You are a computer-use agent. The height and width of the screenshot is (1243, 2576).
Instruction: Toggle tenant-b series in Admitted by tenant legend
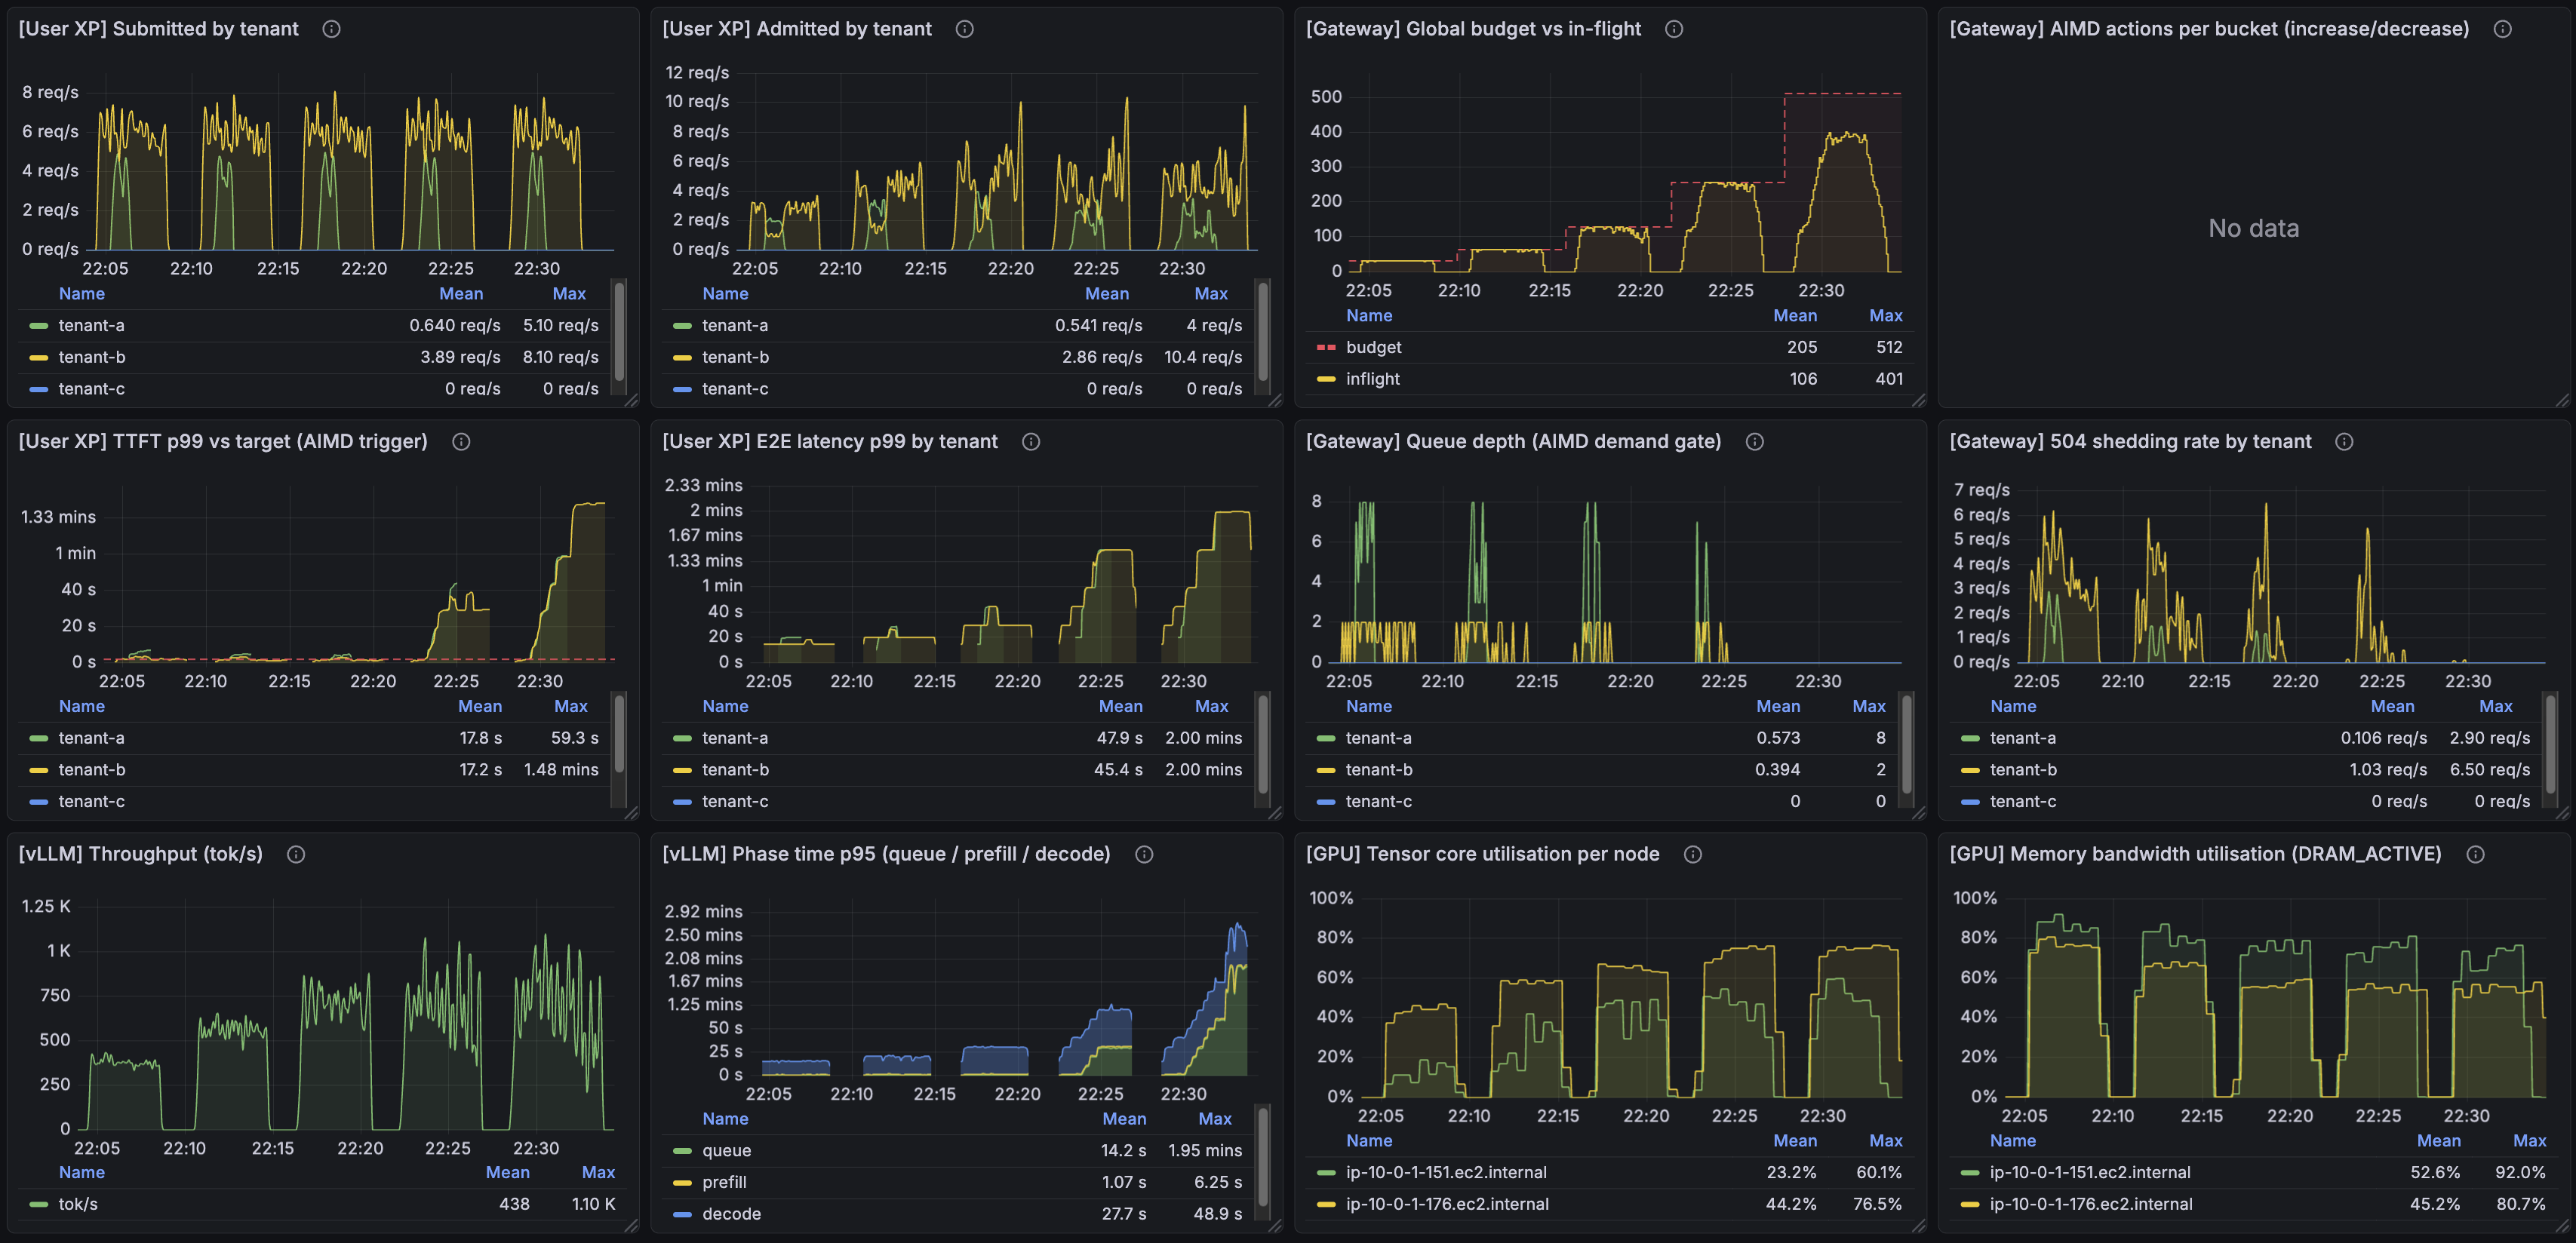(x=735, y=357)
